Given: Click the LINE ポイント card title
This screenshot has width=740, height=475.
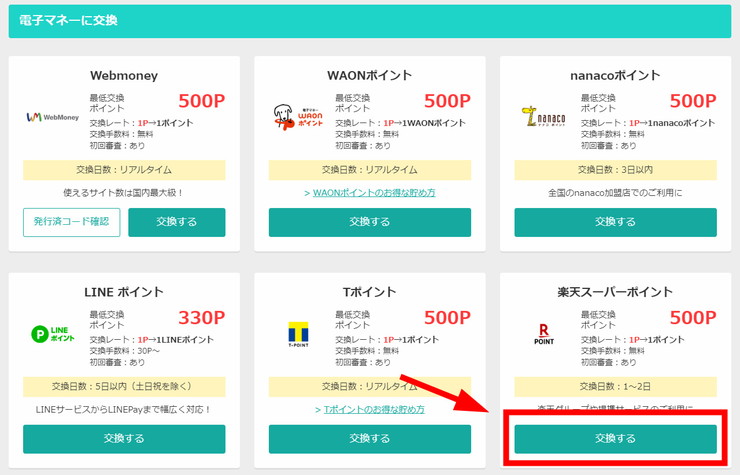Looking at the screenshot, I should [x=124, y=292].
